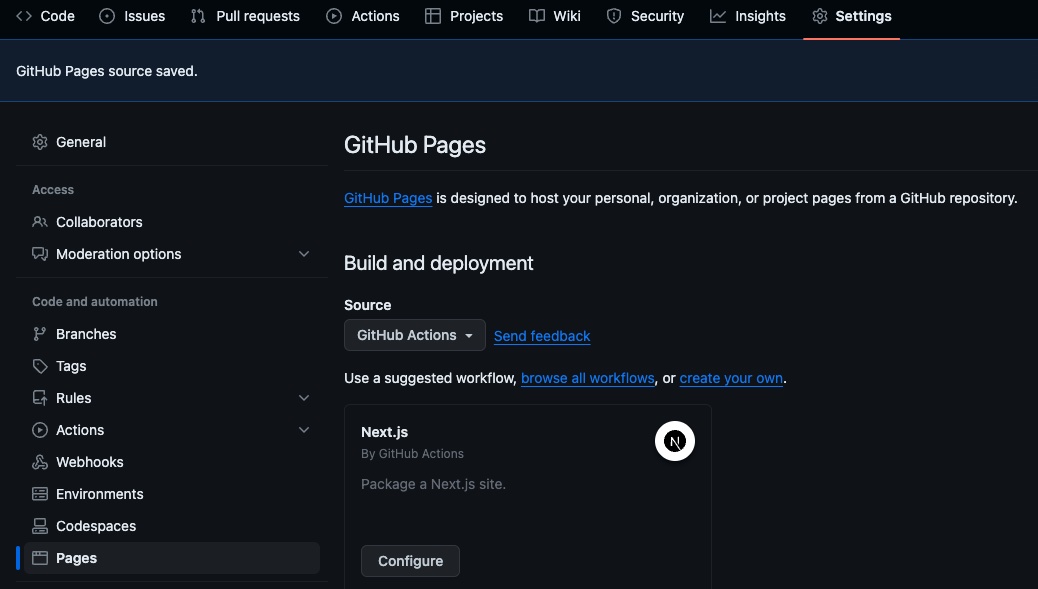Click the Next.js logo icon
1038x589 pixels.
tap(675, 442)
